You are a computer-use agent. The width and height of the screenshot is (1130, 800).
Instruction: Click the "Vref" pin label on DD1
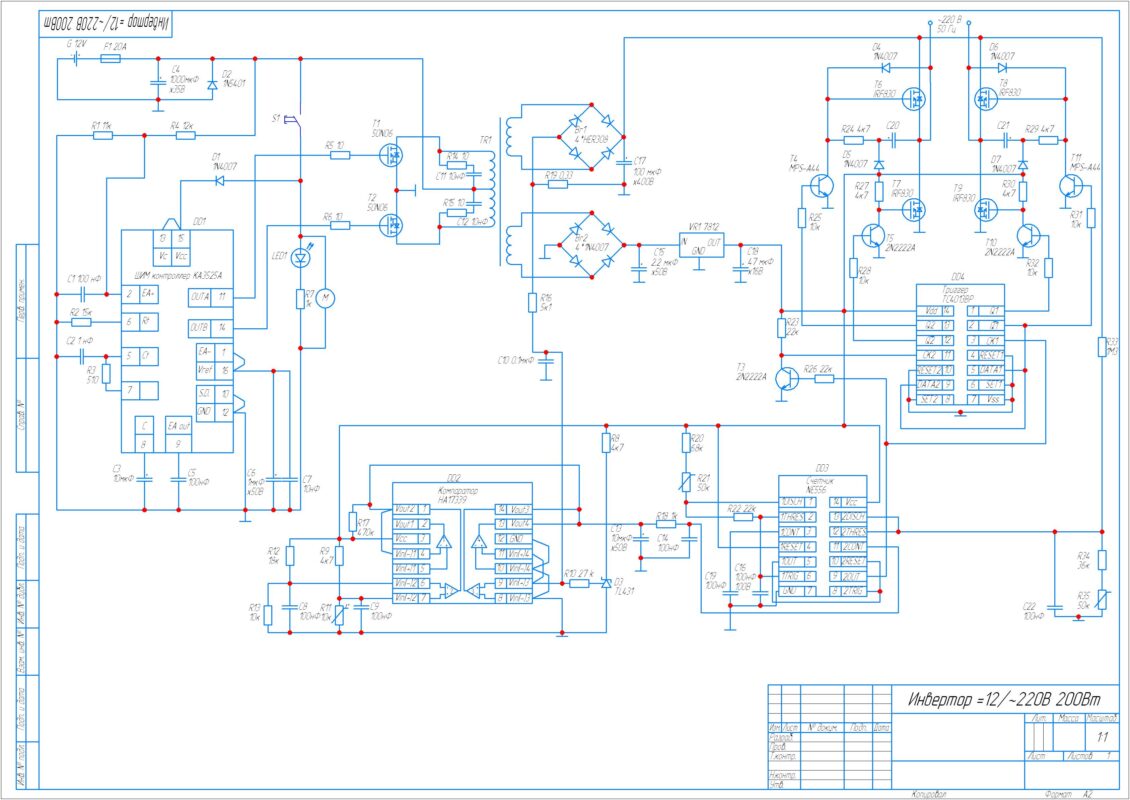tap(205, 369)
